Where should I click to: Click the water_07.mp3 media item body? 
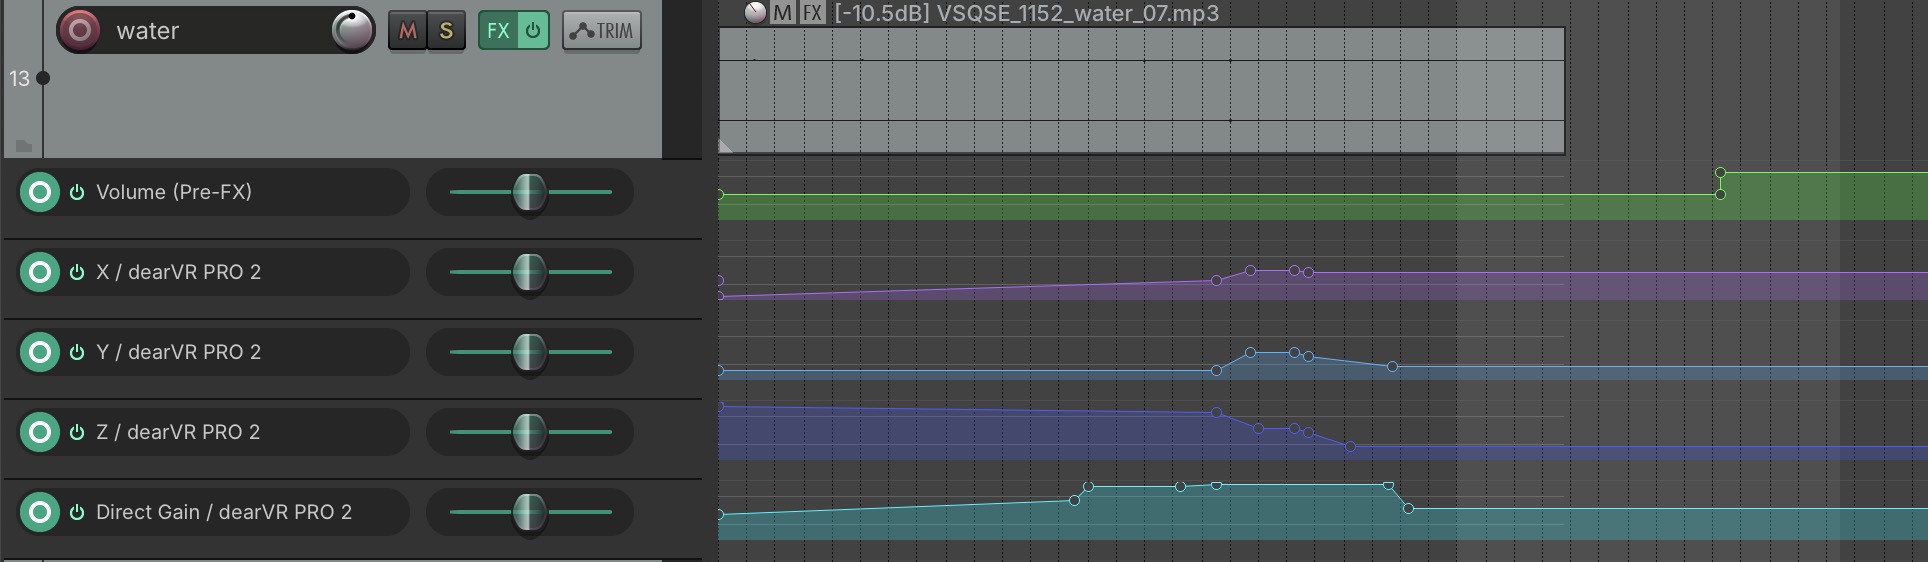(x=1141, y=90)
